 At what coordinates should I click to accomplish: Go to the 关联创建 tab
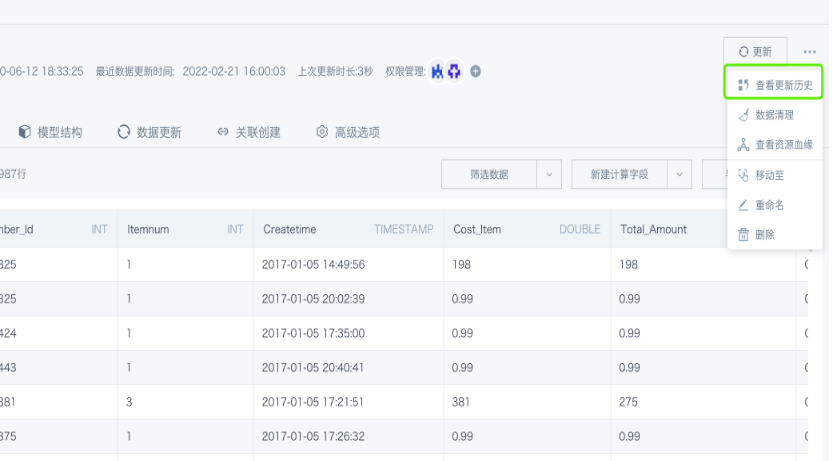coord(249,132)
